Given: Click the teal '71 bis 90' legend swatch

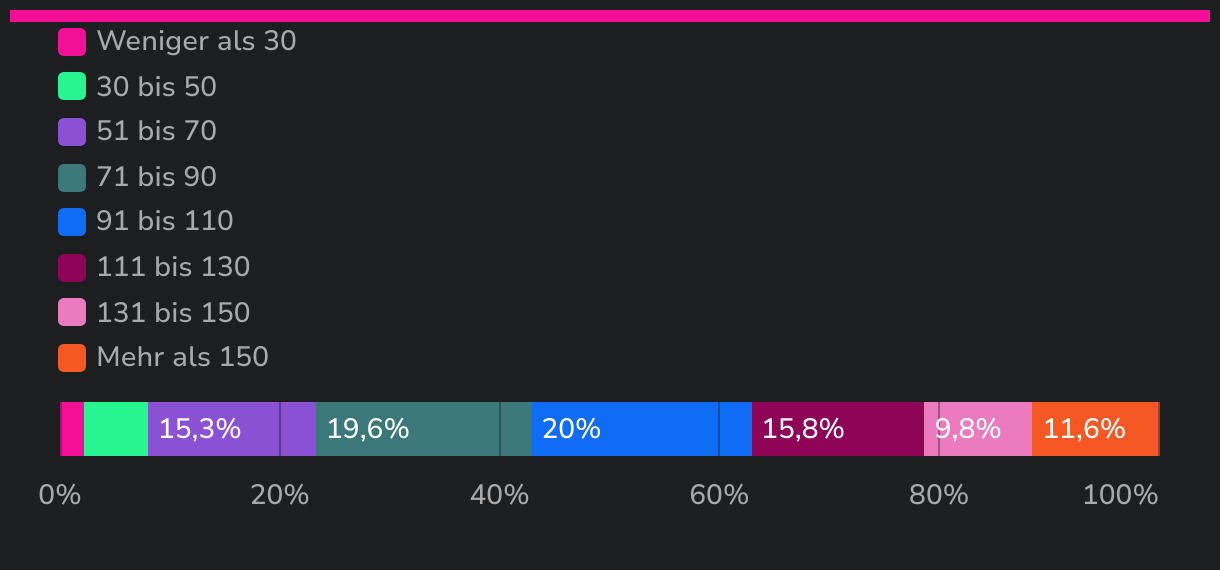Looking at the screenshot, I should point(72,178).
